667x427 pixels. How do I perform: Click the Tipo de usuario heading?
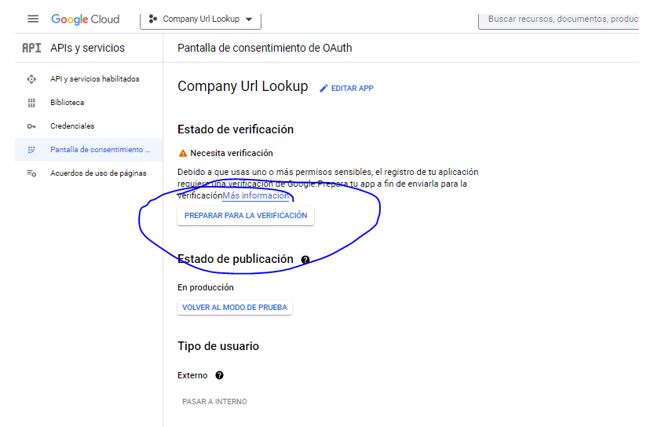coord(218,346)
